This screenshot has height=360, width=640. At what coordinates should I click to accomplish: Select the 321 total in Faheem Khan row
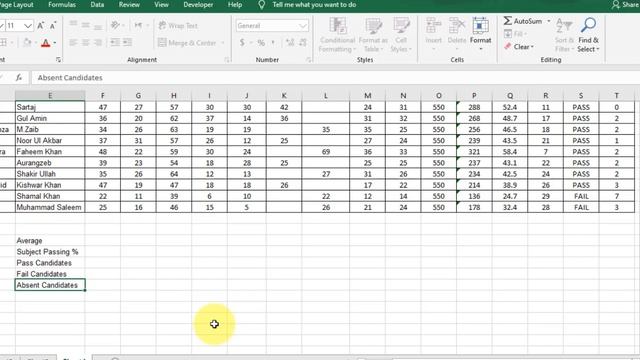(474, 152)
